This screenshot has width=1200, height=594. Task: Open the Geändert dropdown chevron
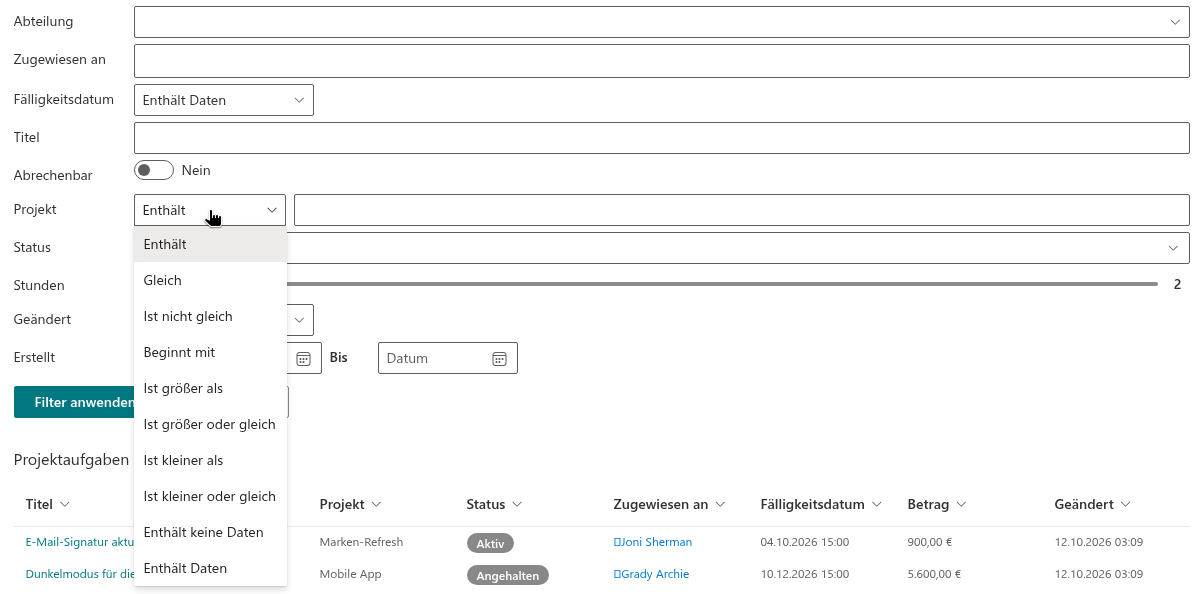click(x=299, y=320)
